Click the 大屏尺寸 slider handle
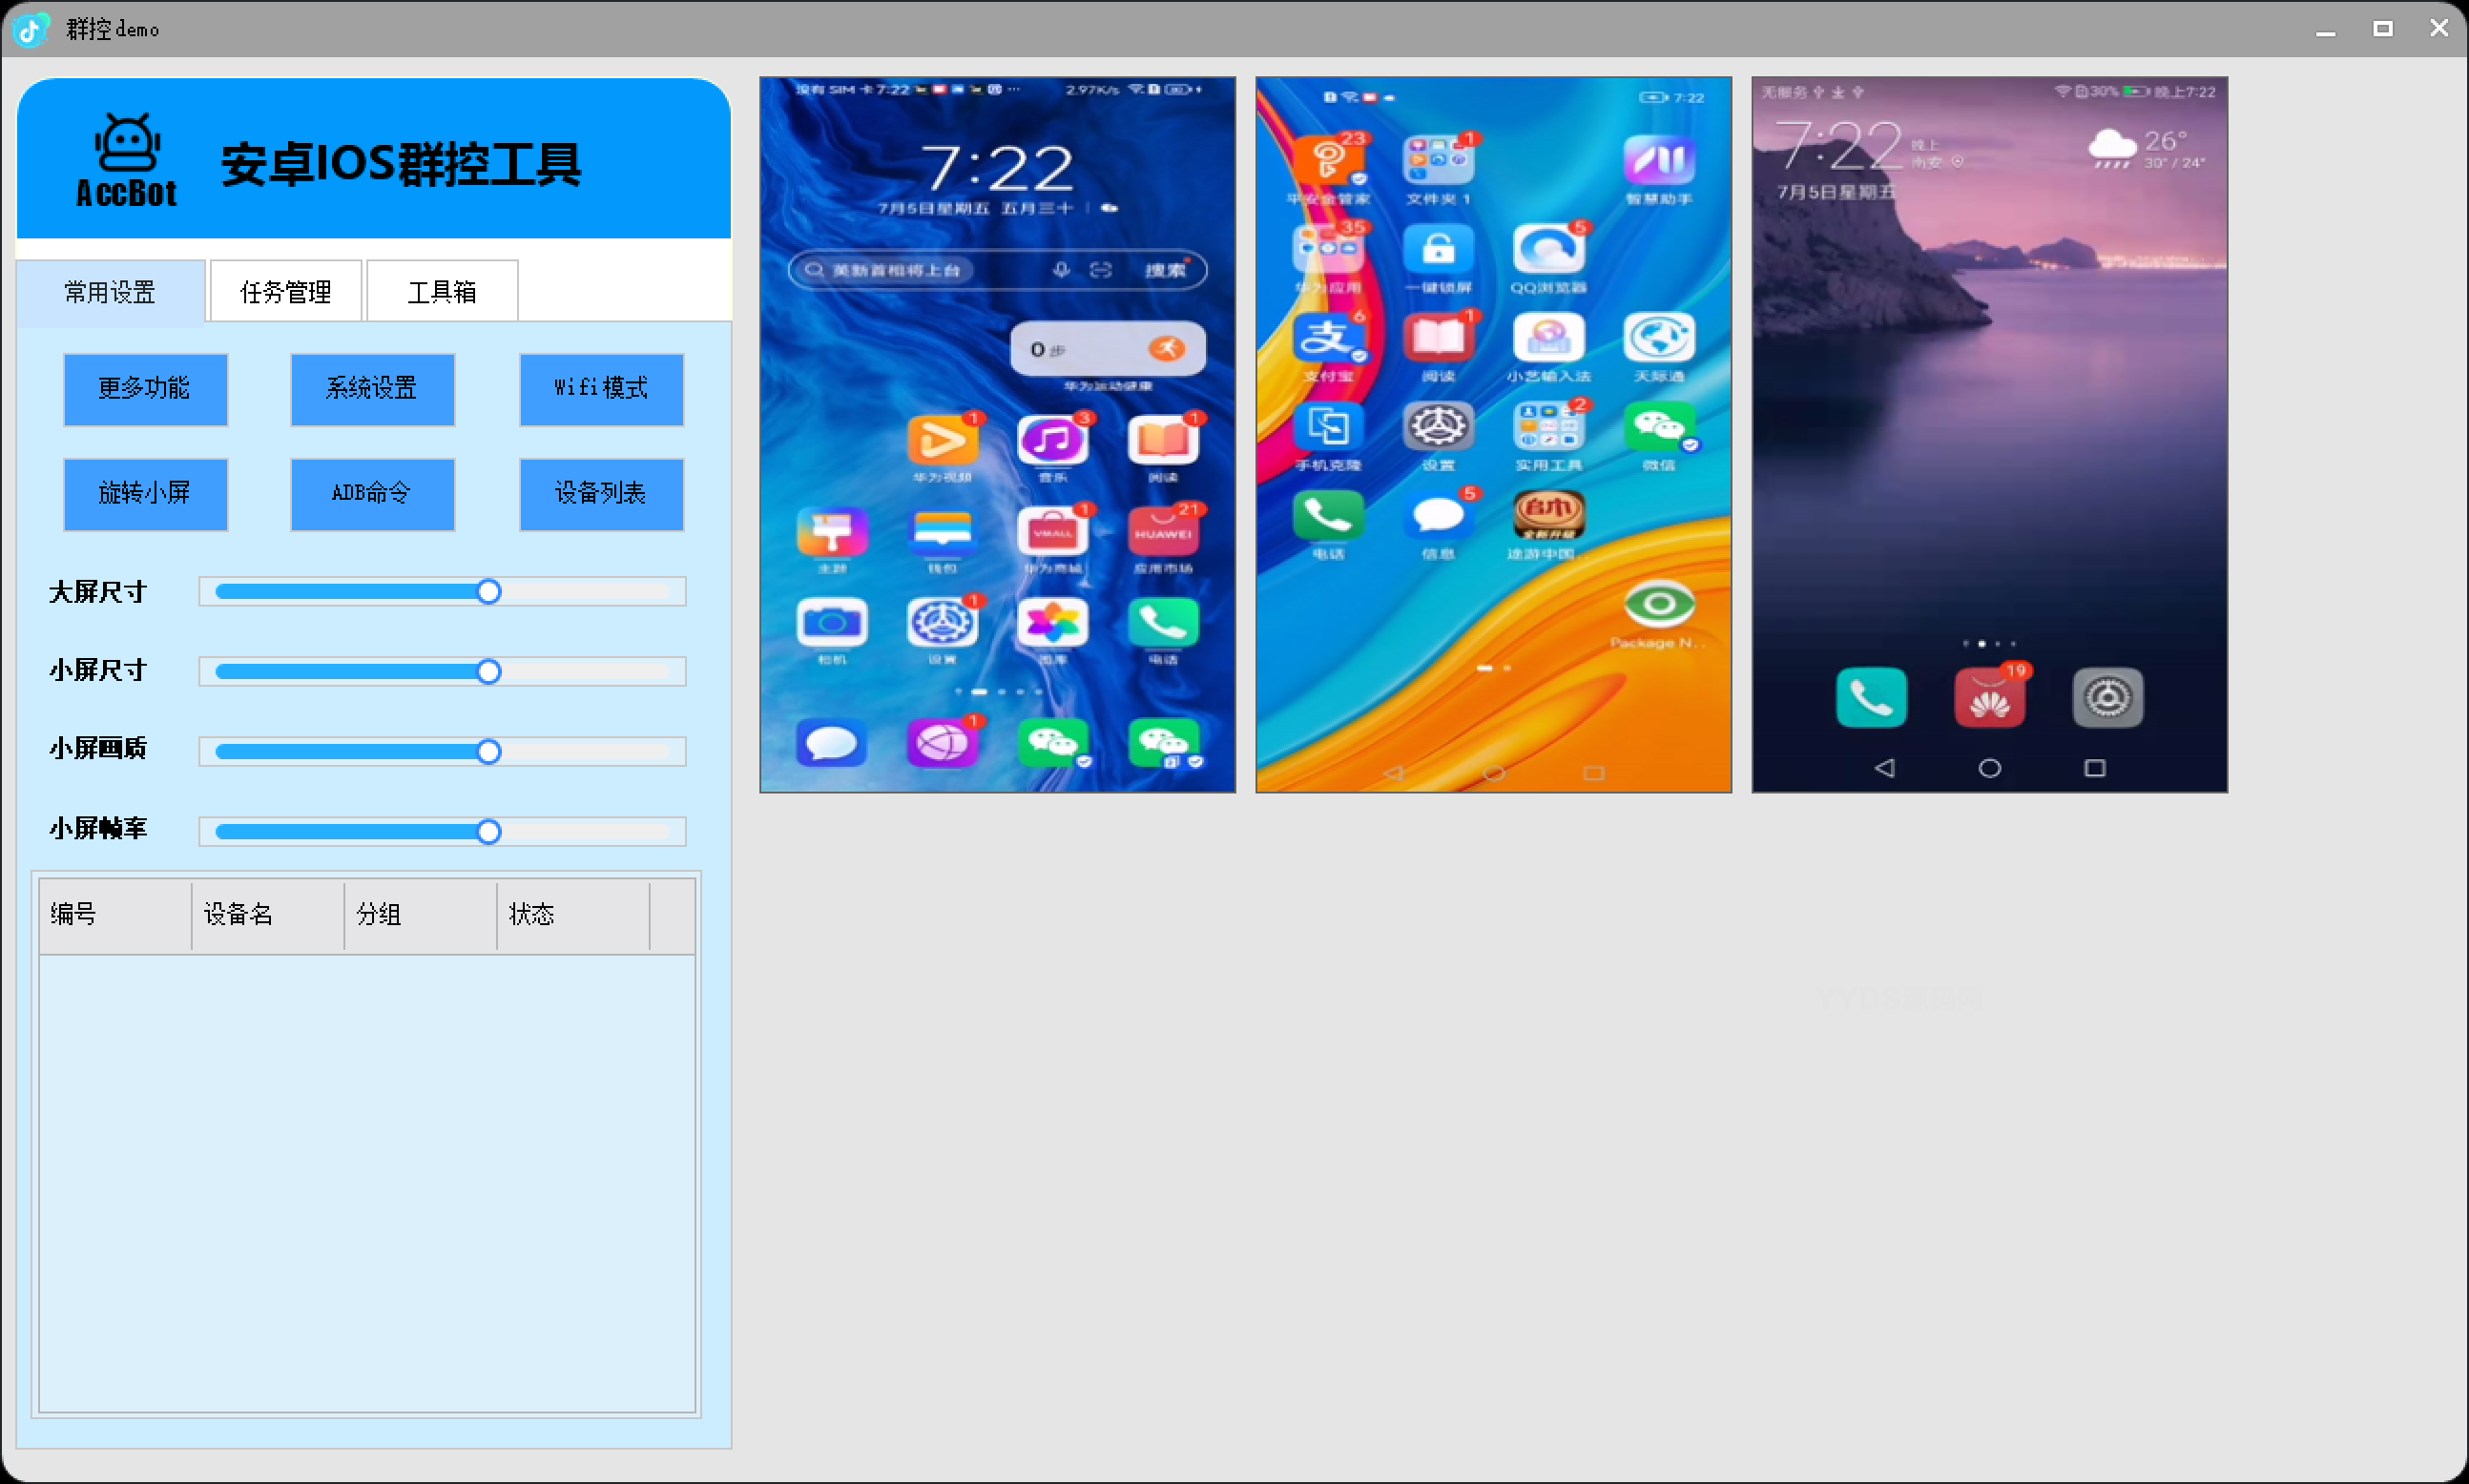This screenshot has height=1484, width=2469. tap(488, 592)
